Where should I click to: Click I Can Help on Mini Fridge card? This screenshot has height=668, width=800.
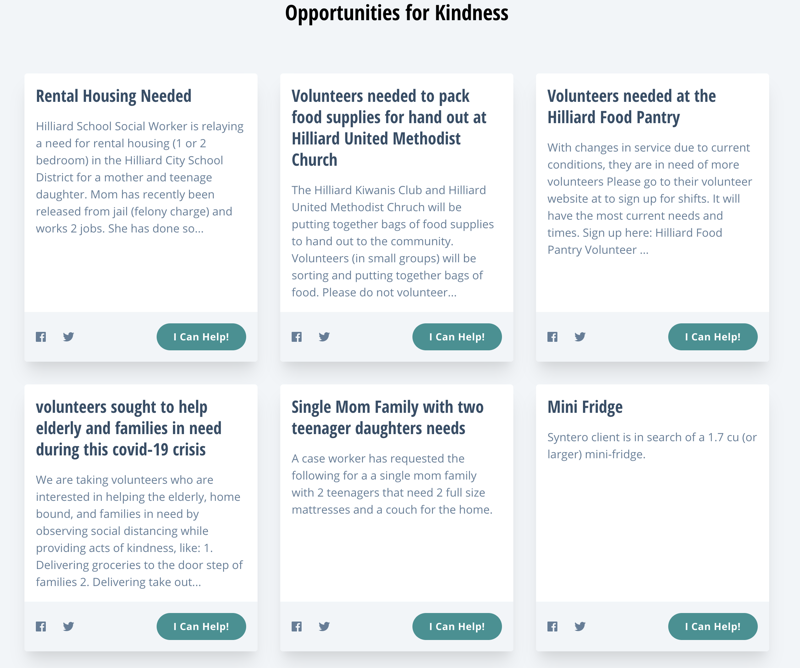point(713,626)
